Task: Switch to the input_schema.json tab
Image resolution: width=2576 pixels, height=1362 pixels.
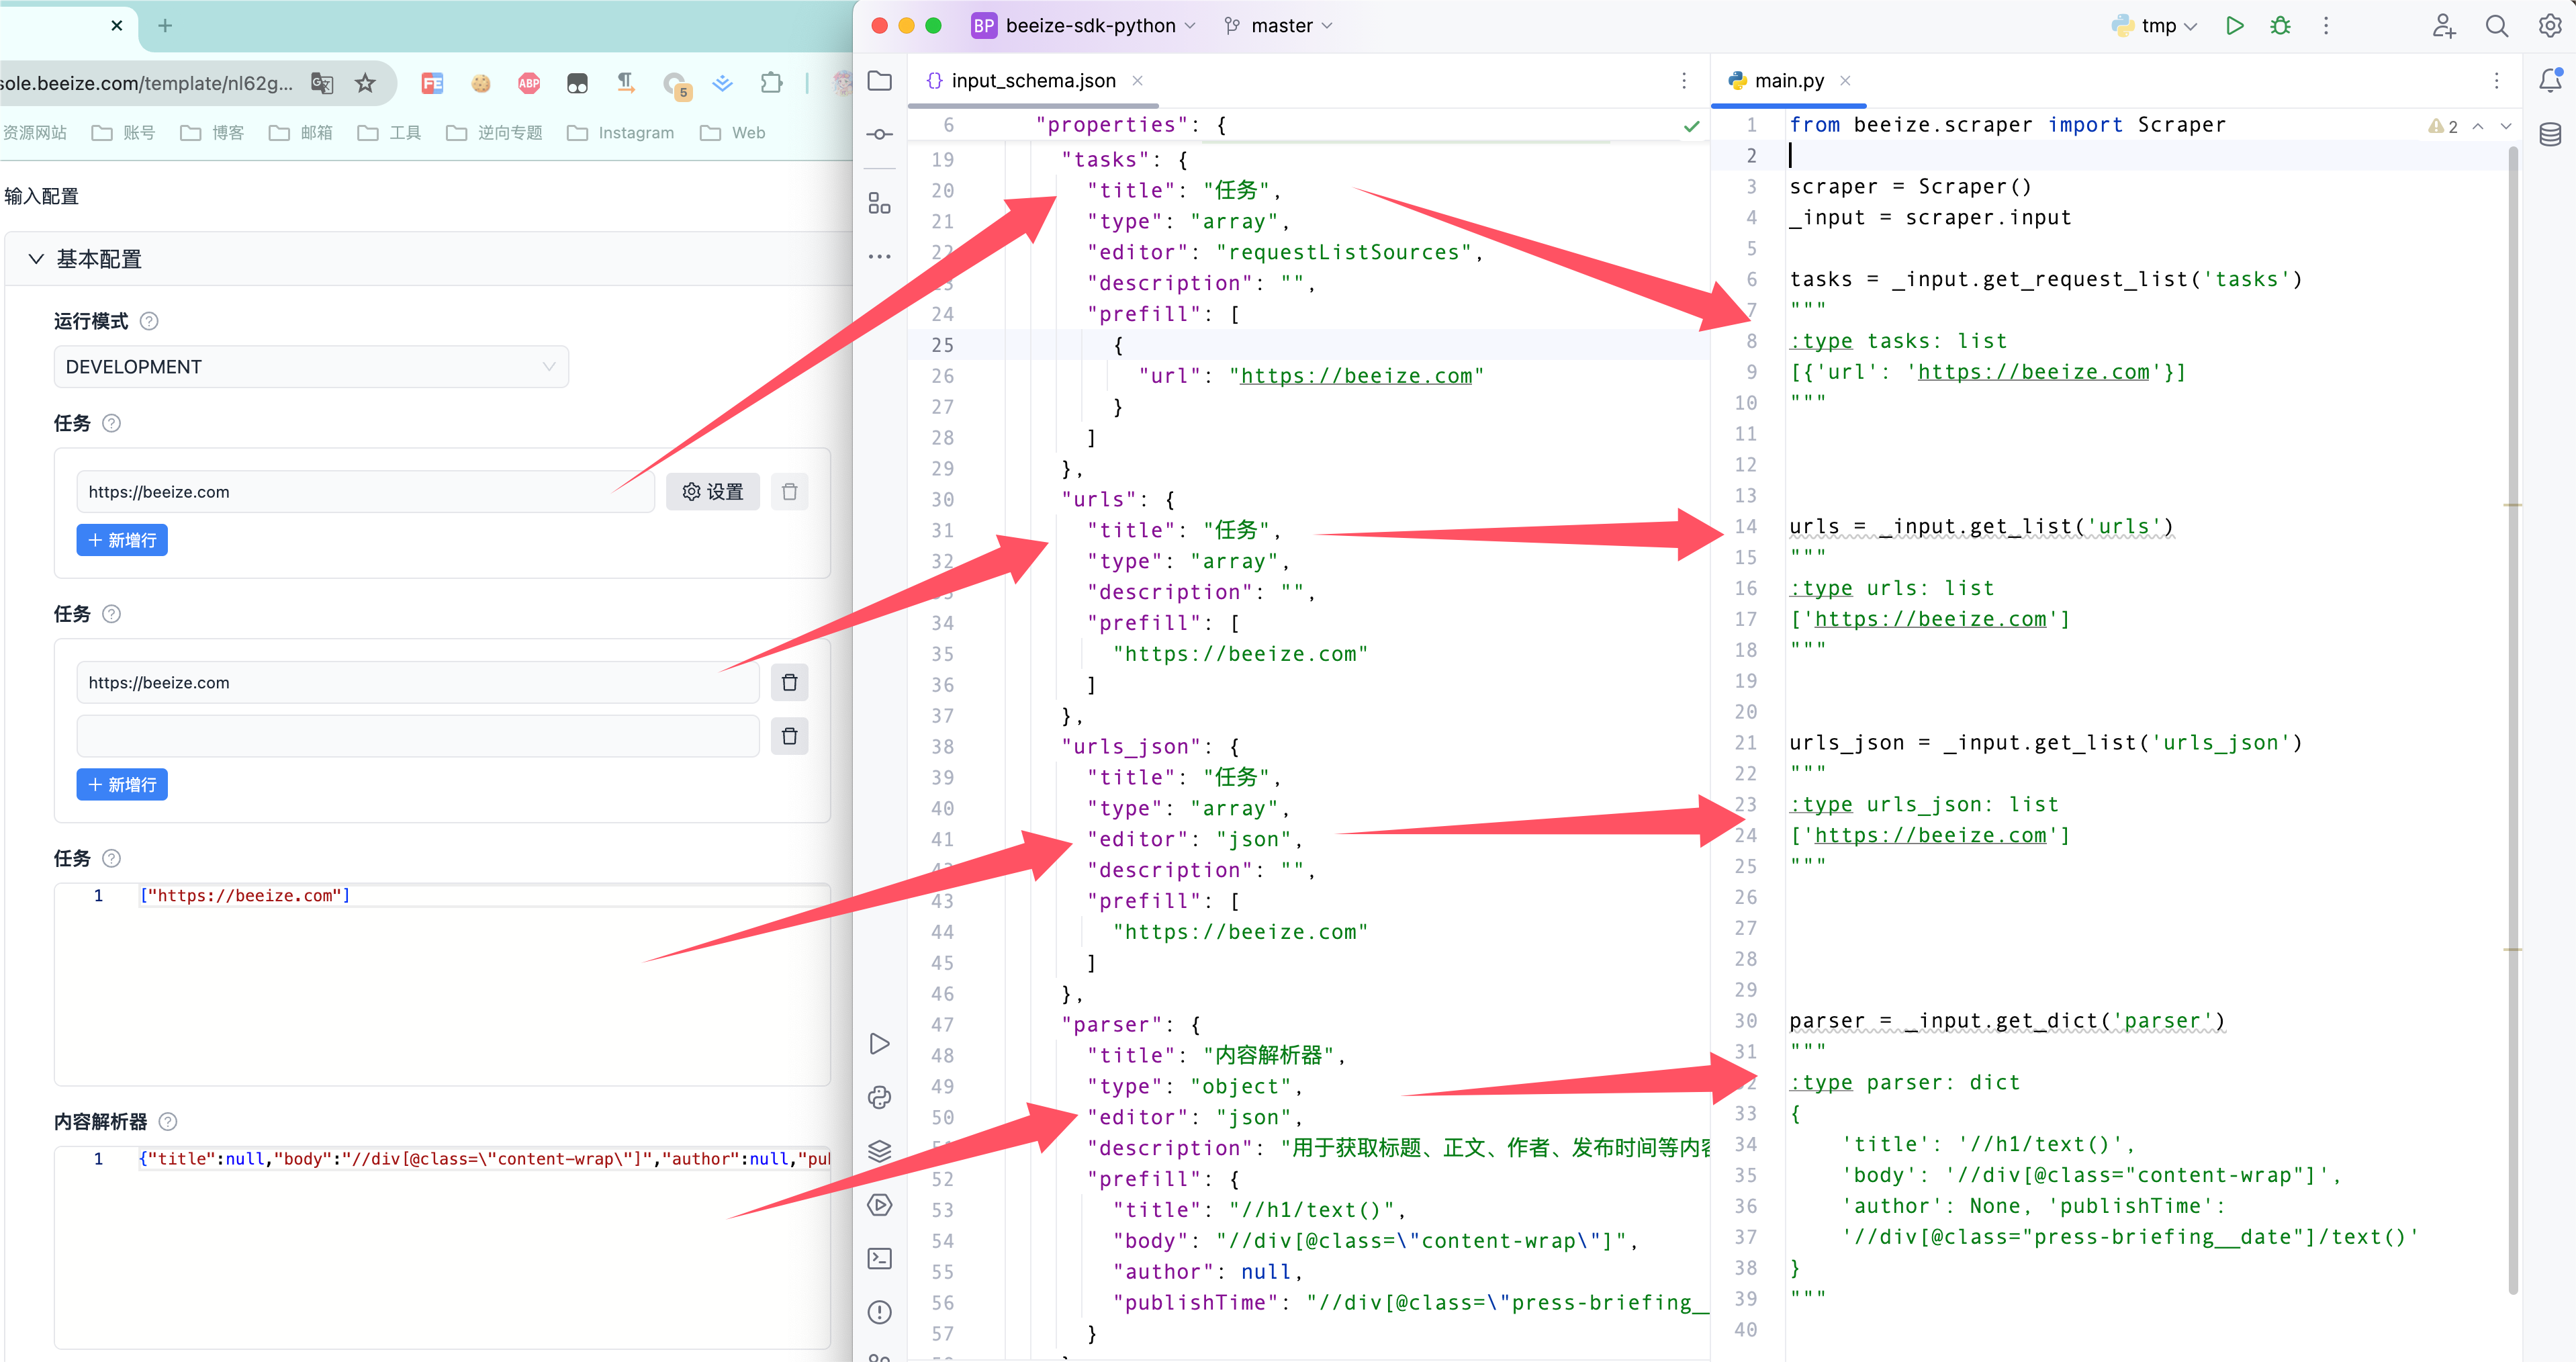Action: click(x=1033, y=81)
